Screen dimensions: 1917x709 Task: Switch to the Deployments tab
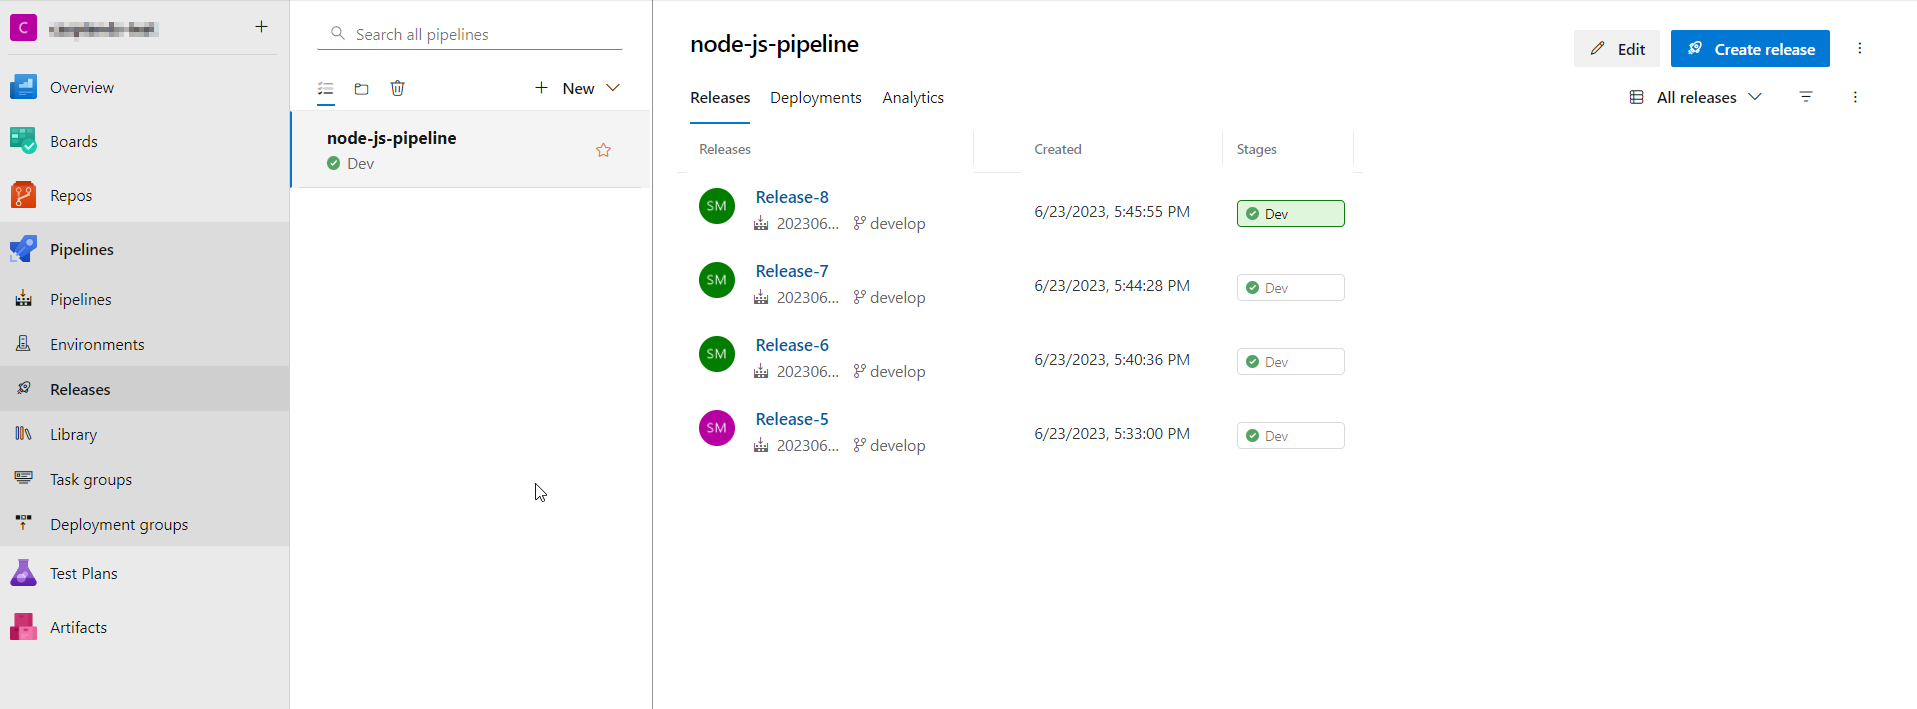(x=816, y=98)
